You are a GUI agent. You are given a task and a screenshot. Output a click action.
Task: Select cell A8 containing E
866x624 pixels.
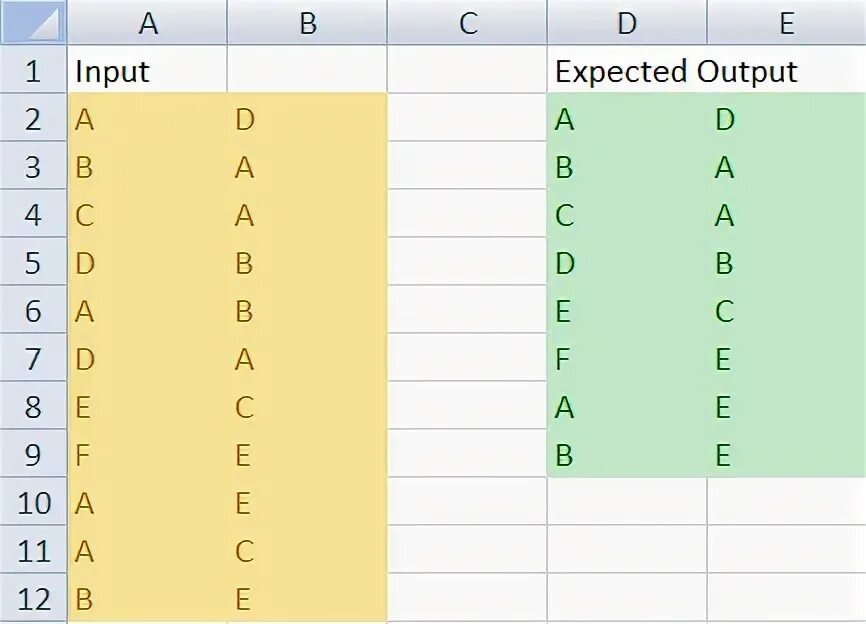(x=147, y=406)
